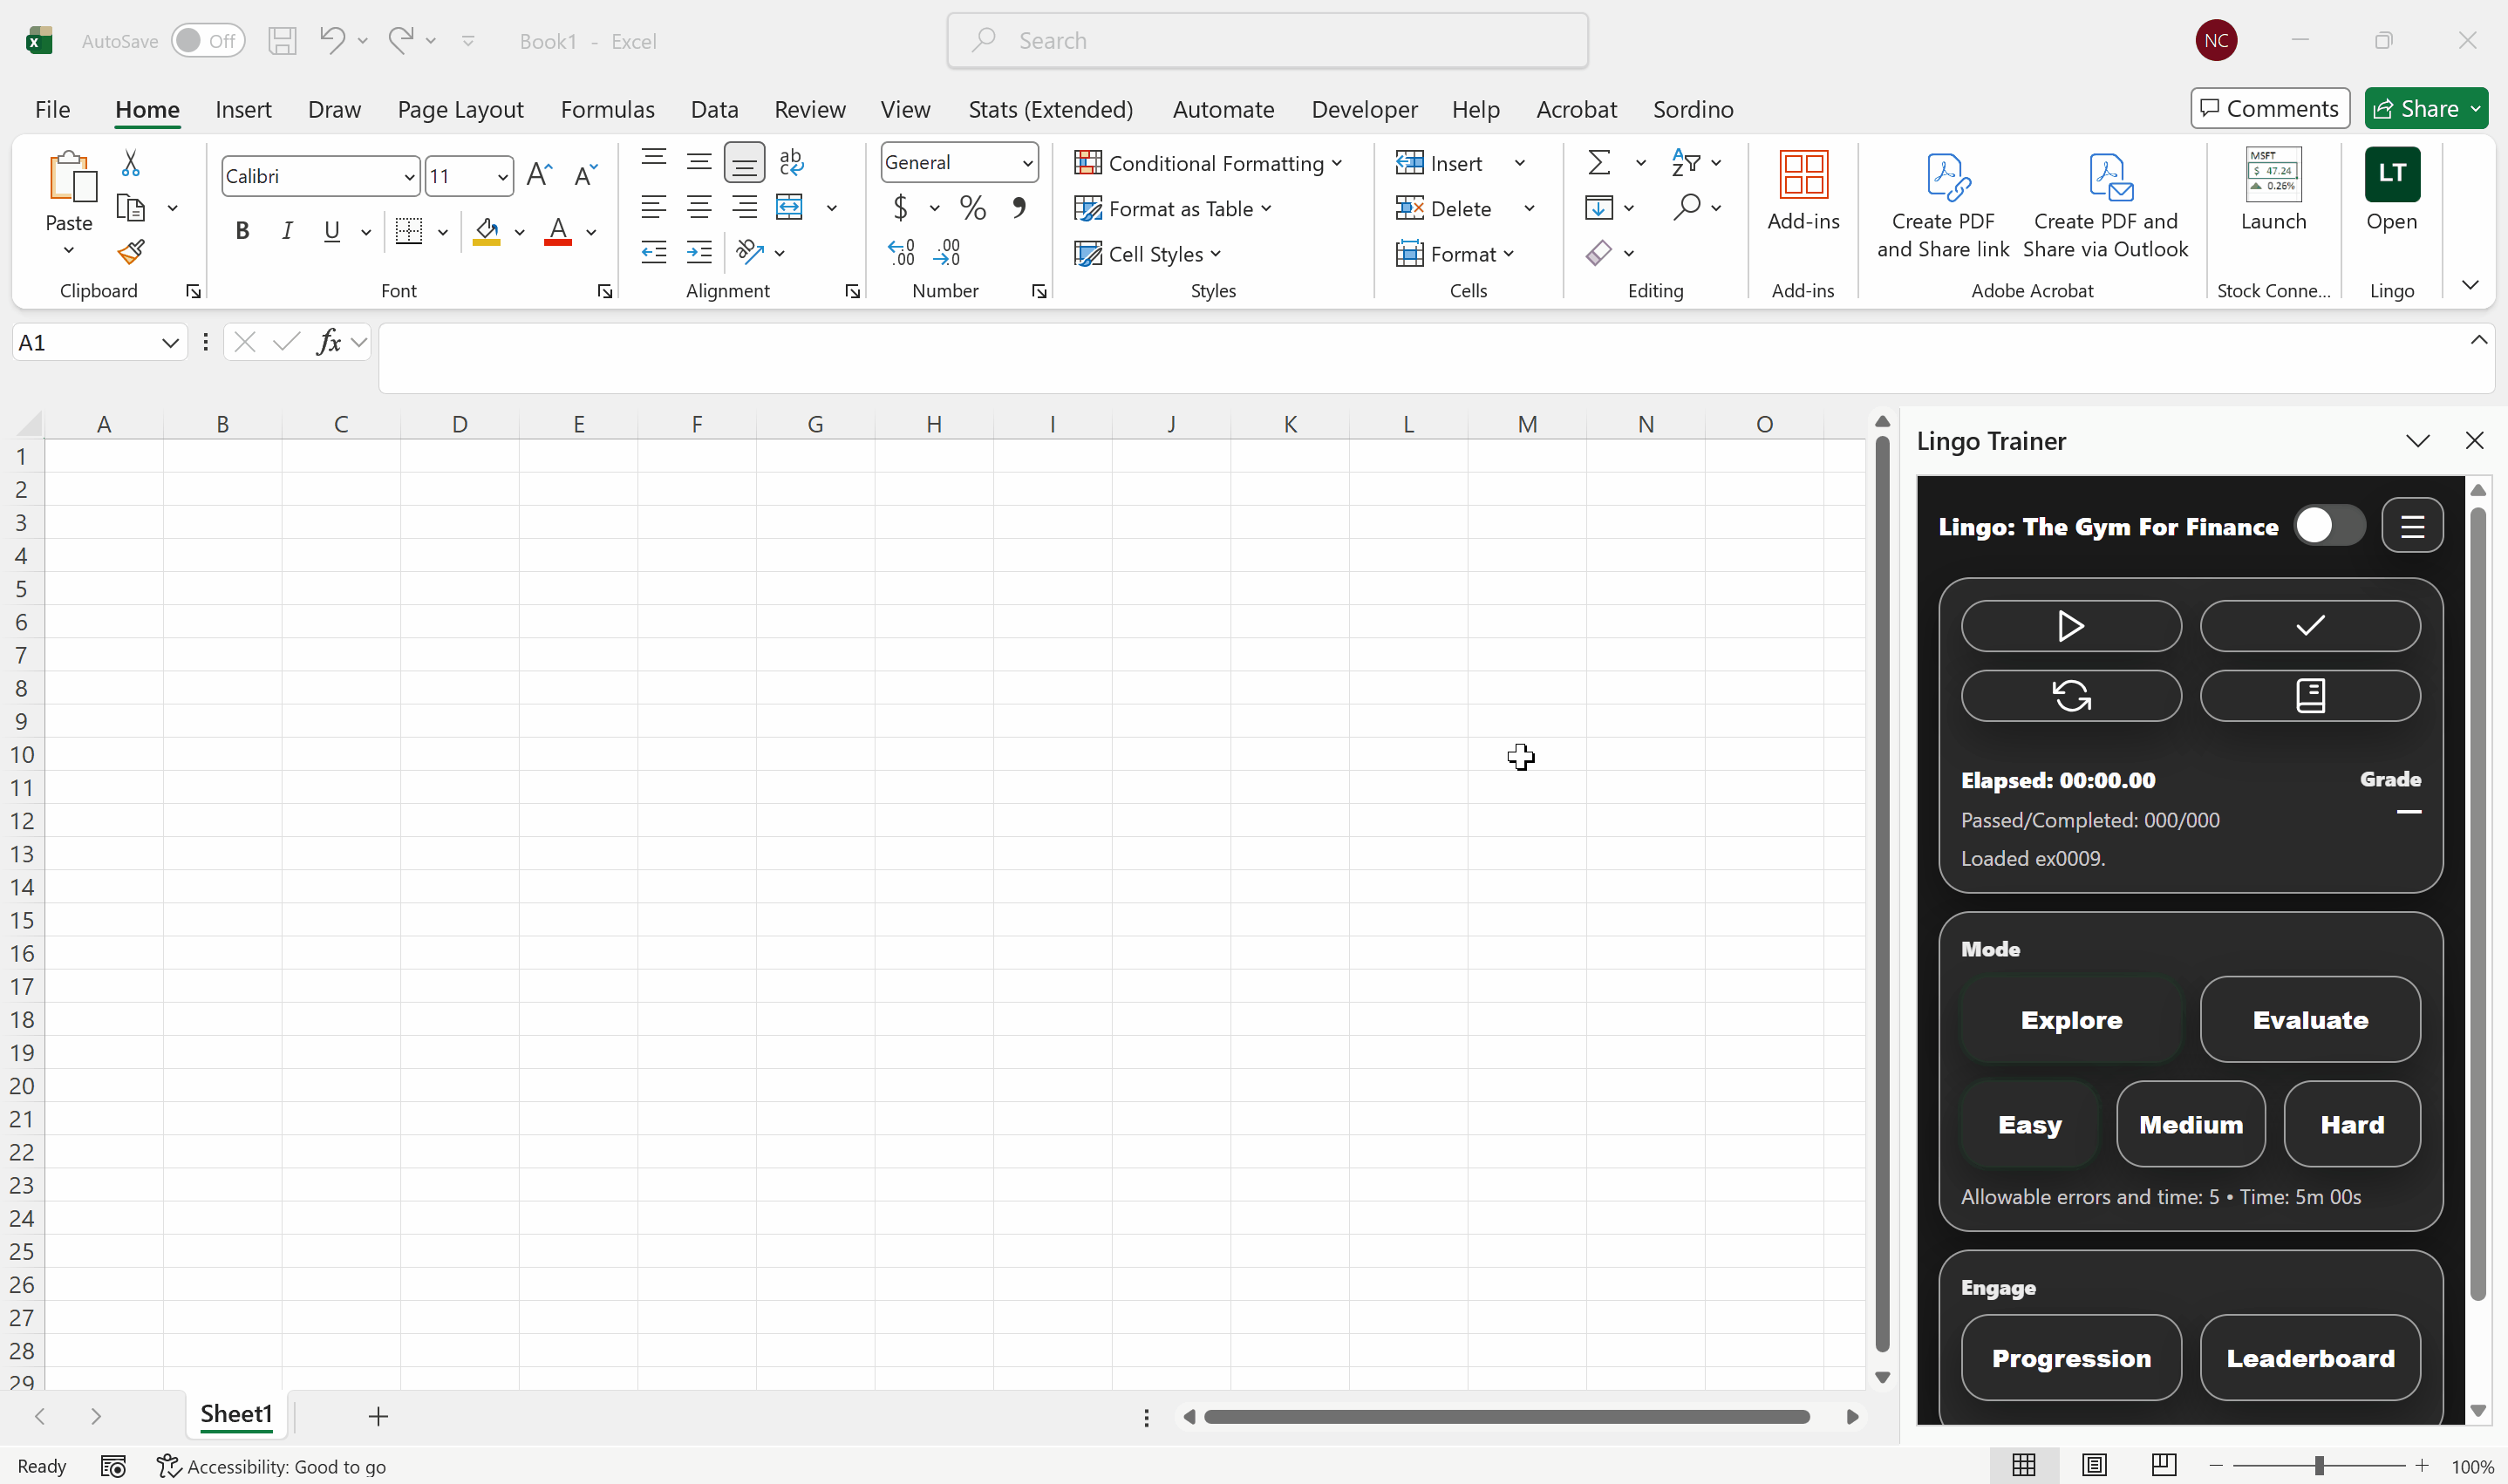This screenshot has height=1484, width=2508.
Task: Click Lingo notebook reference button
Action: pyautogui.click(x=2310, y=695)
